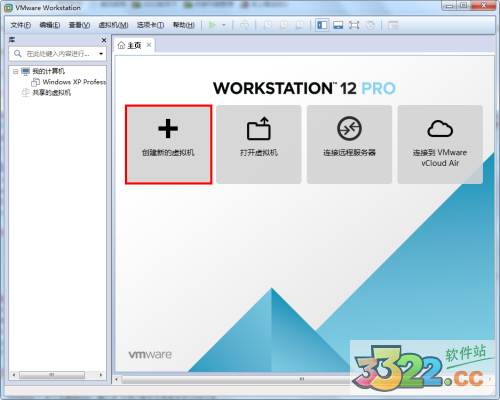Open the library search filter dropdown arrow
Image resolution: width=500 pixels, height=400 pixels.
[101, 54]
